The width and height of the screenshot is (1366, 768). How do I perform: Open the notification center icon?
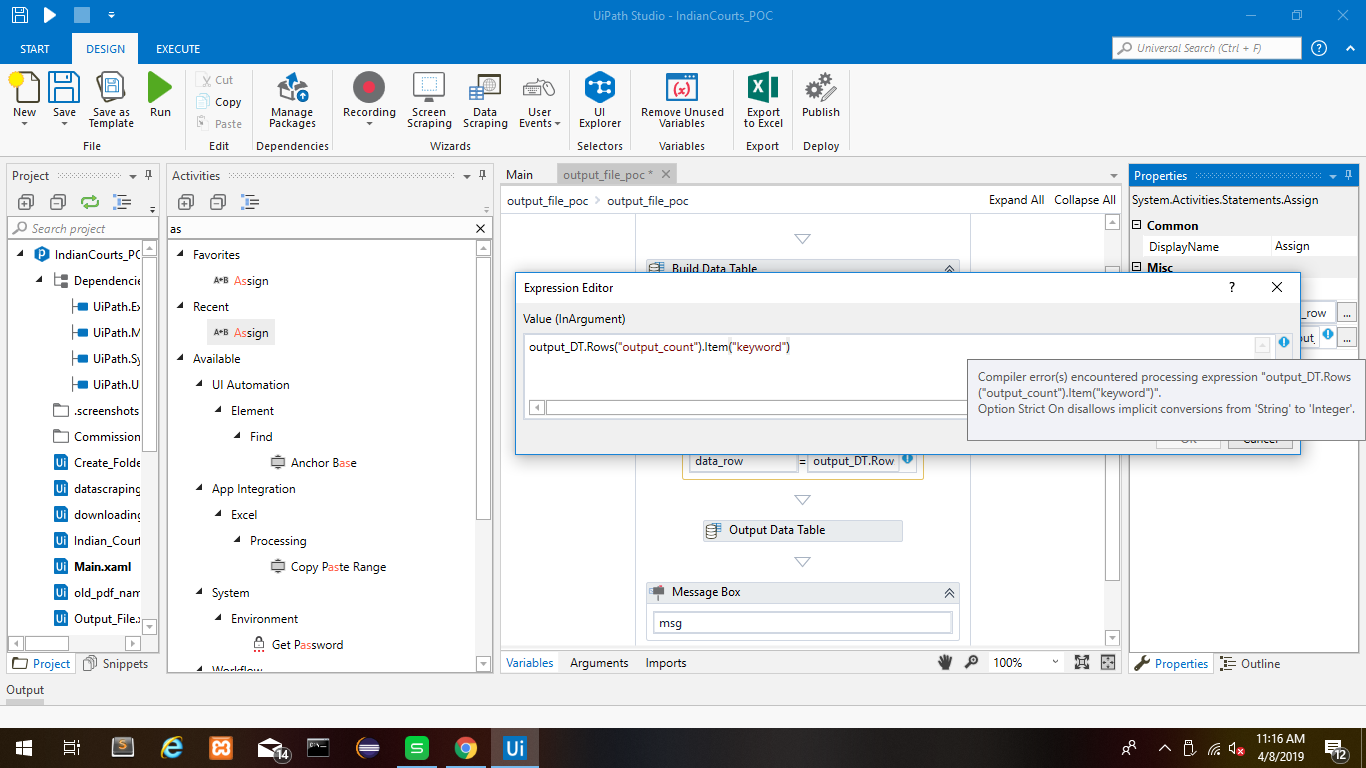click(x=1336, y=748)
